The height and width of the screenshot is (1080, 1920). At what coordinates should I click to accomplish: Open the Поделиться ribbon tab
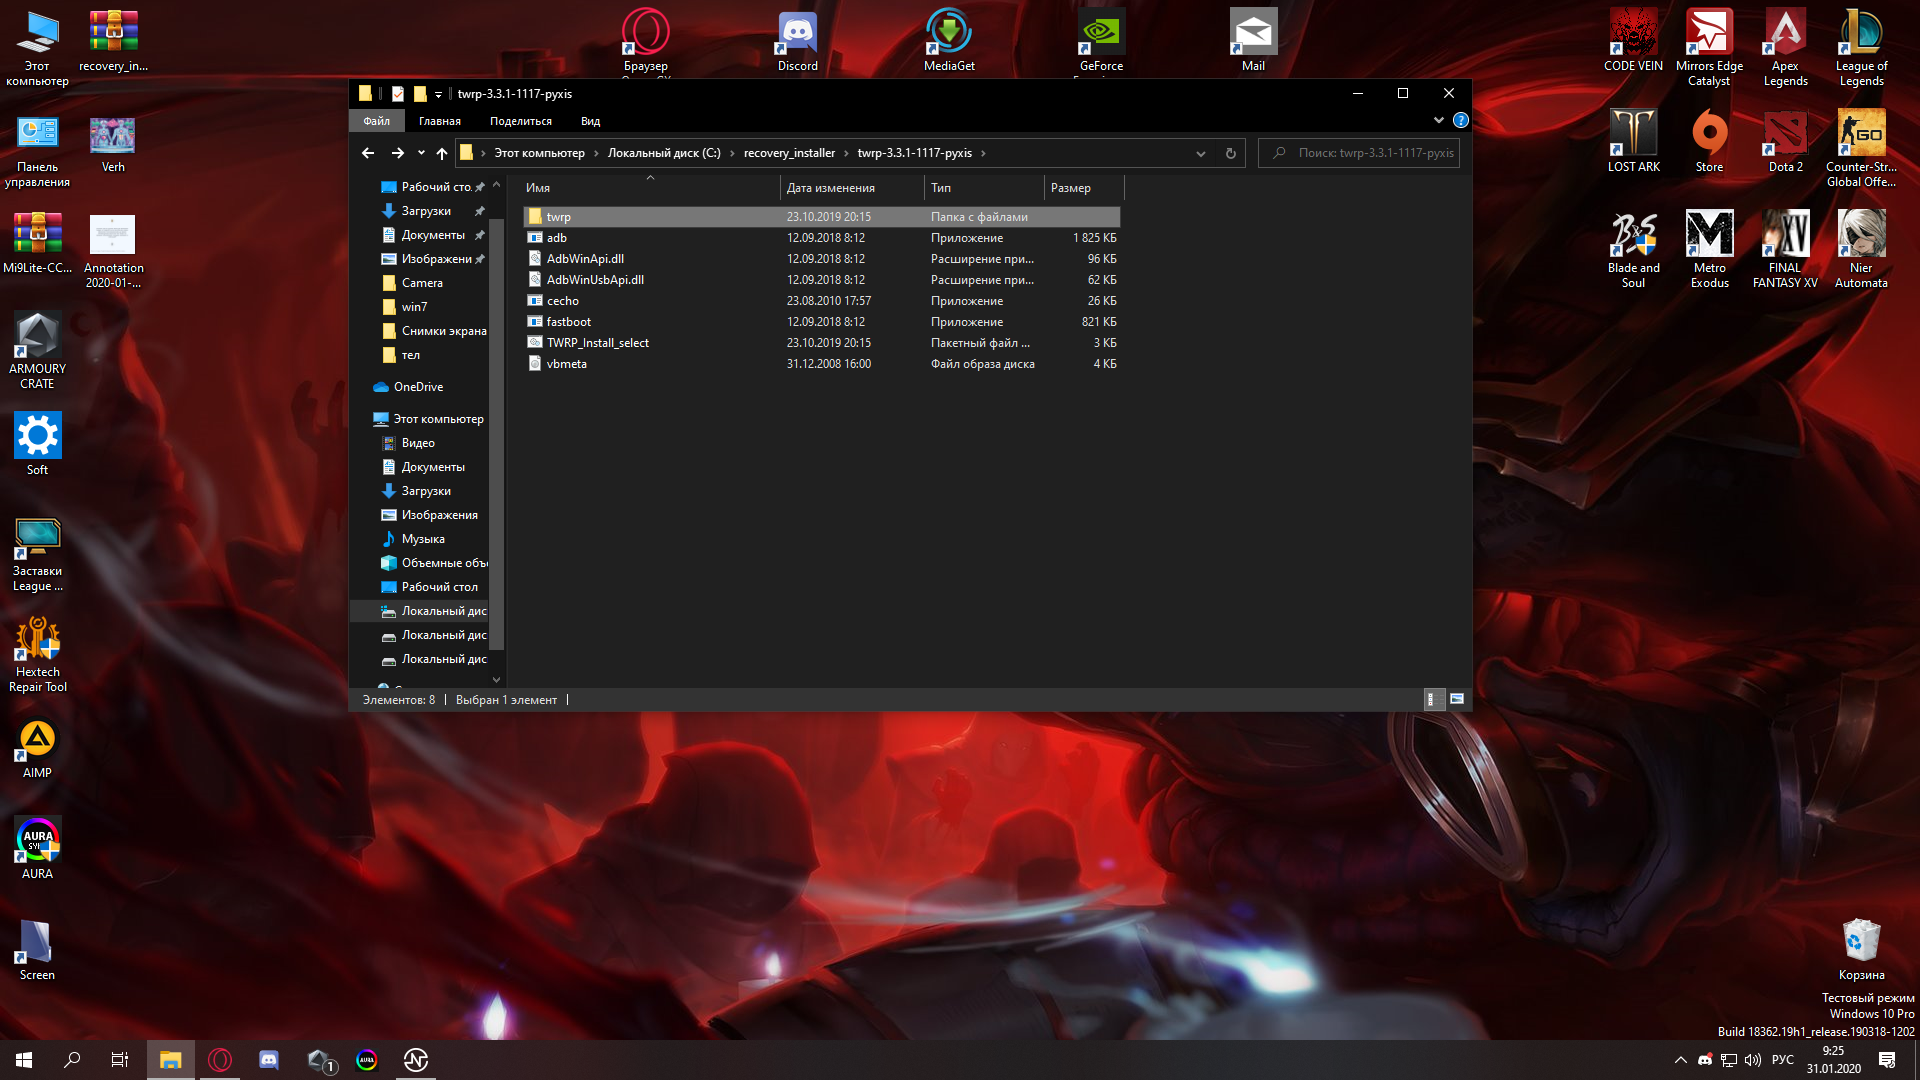[x=521, y=121]
